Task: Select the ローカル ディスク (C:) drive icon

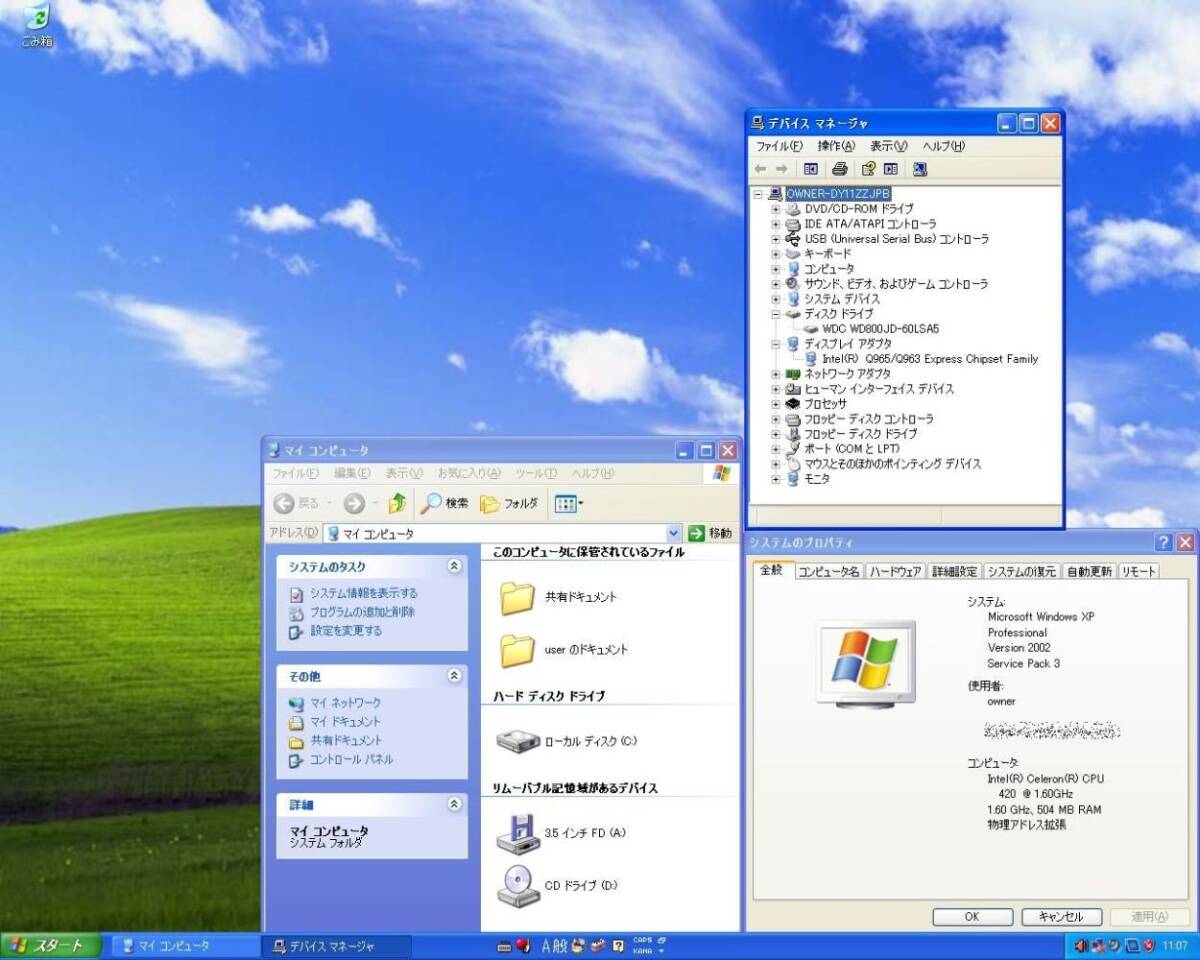Action: point(518,741)
